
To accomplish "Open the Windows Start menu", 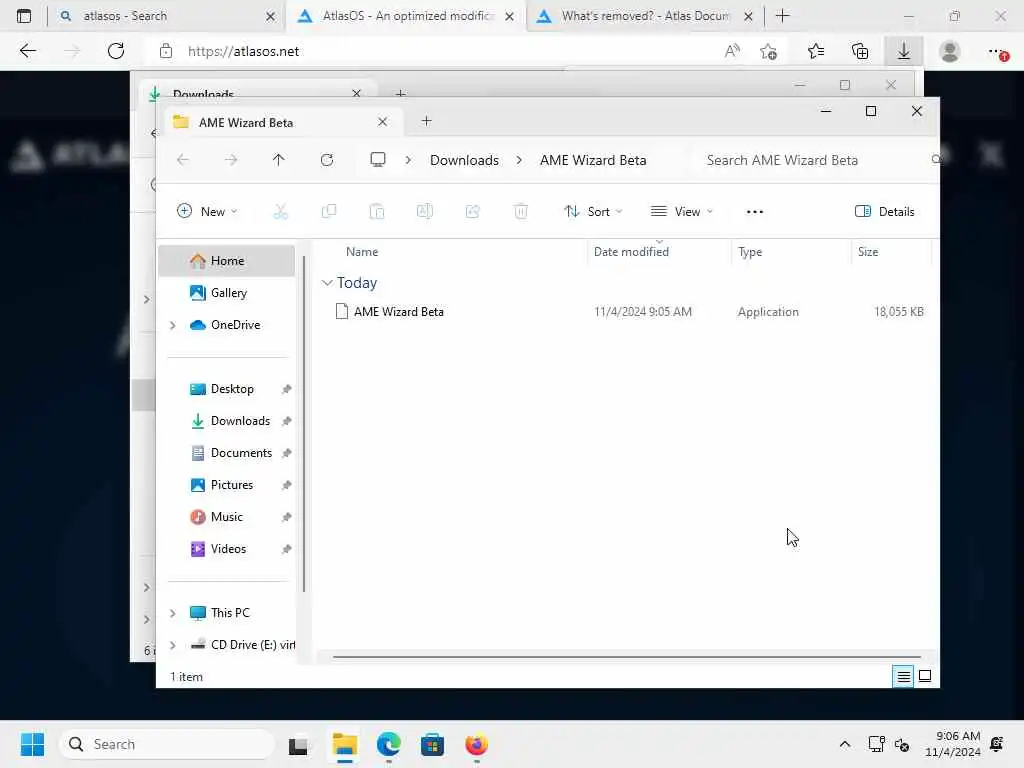I will [x=32, y=744].
